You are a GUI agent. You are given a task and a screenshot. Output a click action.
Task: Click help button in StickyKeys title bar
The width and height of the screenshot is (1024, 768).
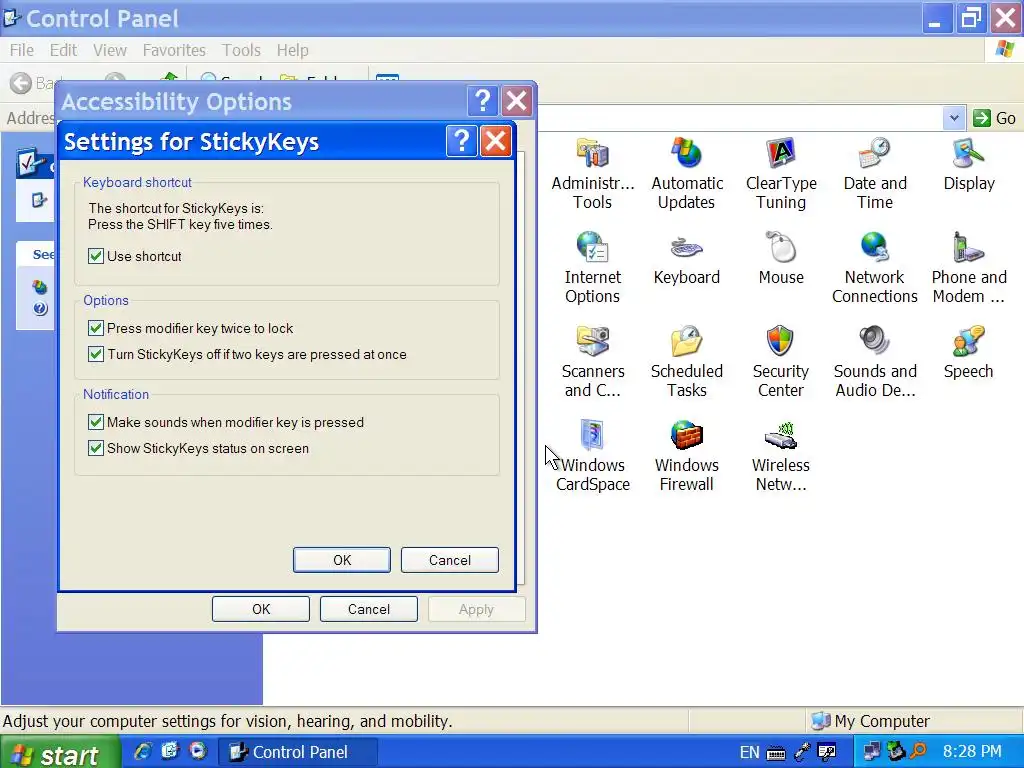click(461, 141)
